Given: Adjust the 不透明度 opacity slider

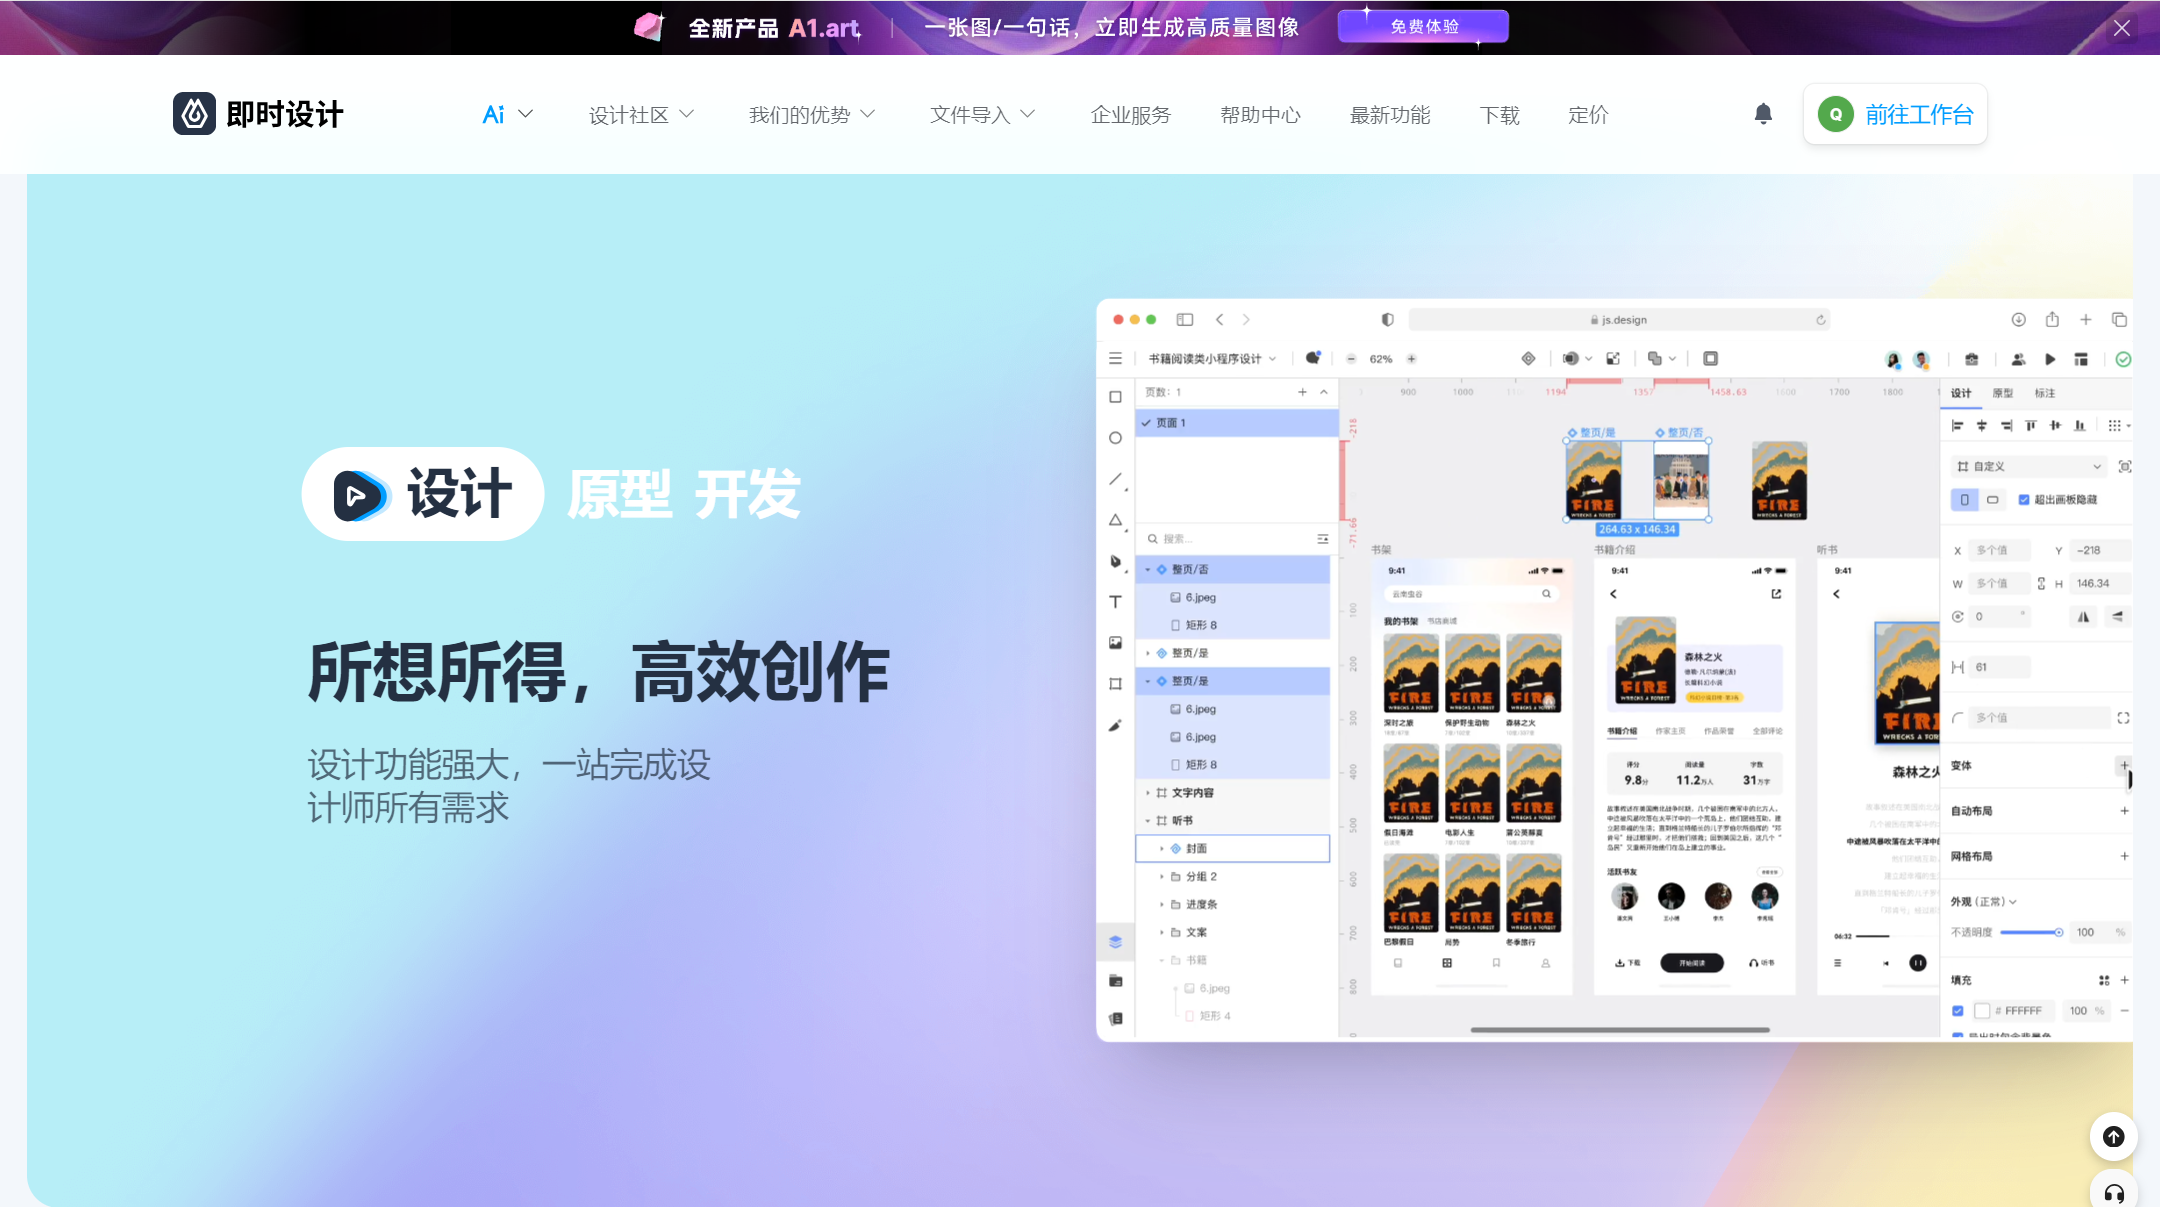Looking at the screenshot, I should pos(2031,932).
